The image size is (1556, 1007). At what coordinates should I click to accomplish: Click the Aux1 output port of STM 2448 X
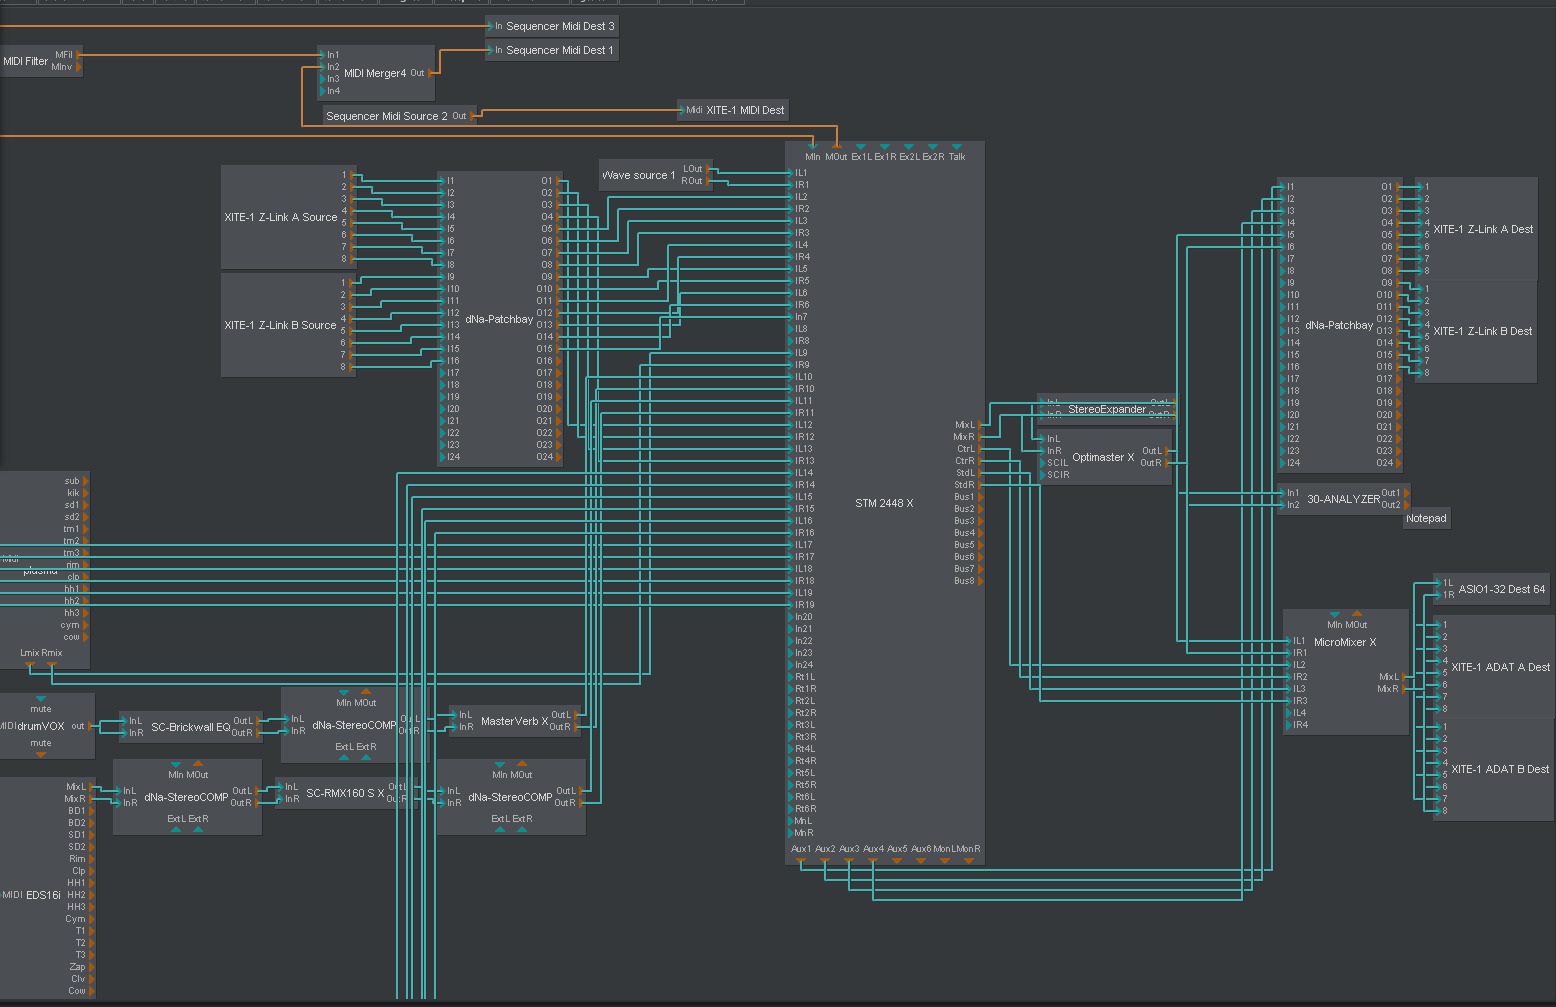(800, 860)
